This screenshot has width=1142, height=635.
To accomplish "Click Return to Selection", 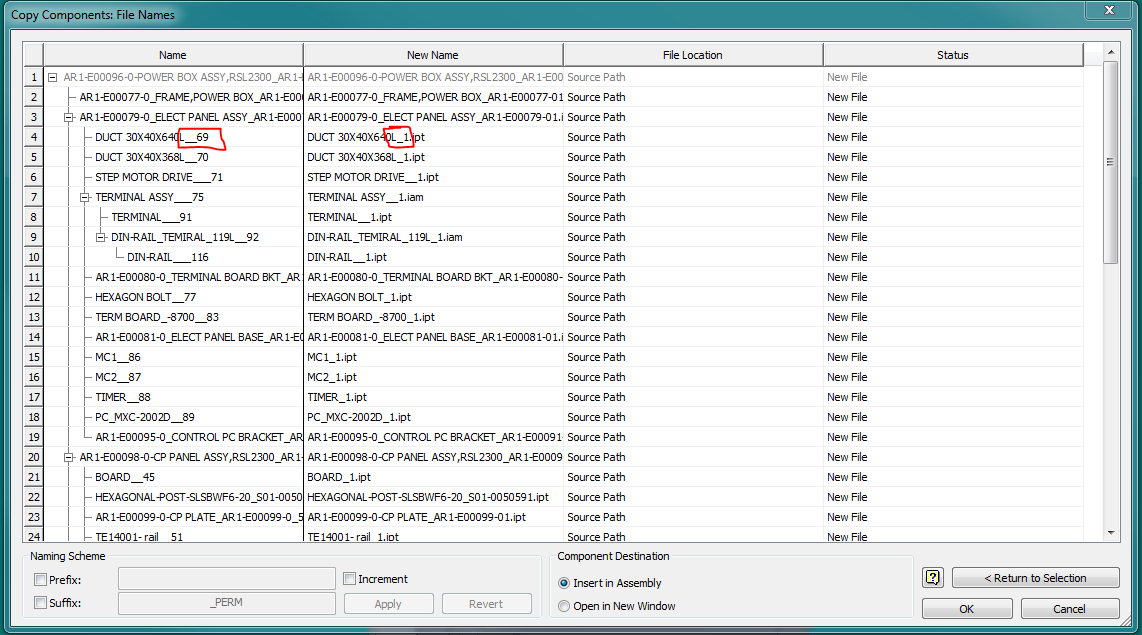I will 1035,577.
